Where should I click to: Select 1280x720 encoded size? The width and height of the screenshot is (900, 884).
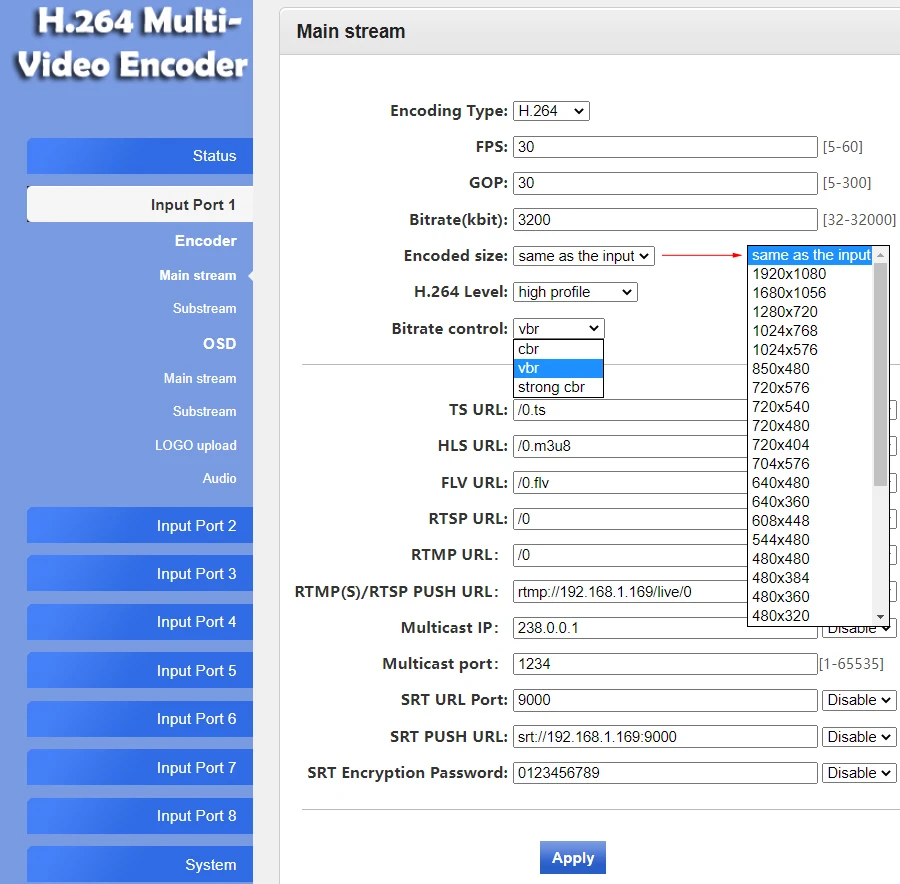810,312
